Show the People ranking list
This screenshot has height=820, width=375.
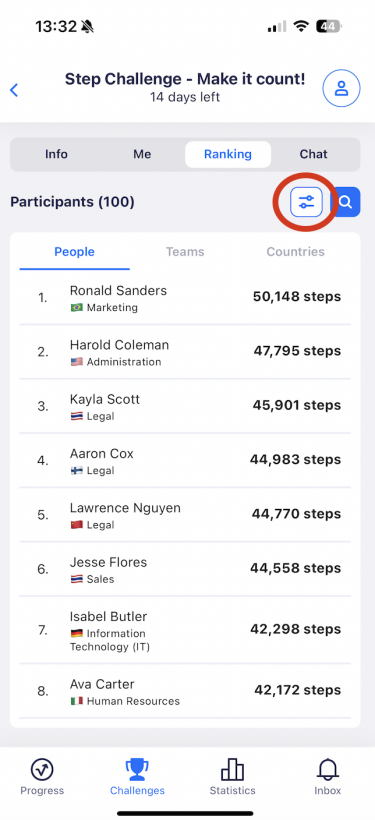75,252
